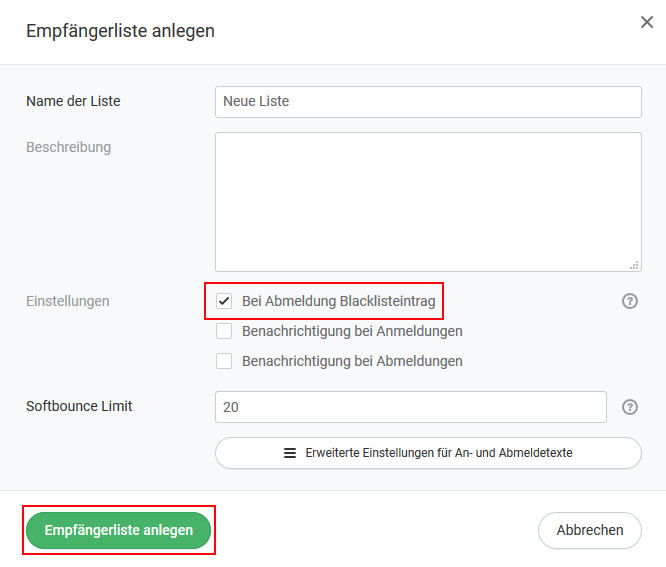
Task: Open help icon next to Softbounce Limit
Action: pos(629,407)
